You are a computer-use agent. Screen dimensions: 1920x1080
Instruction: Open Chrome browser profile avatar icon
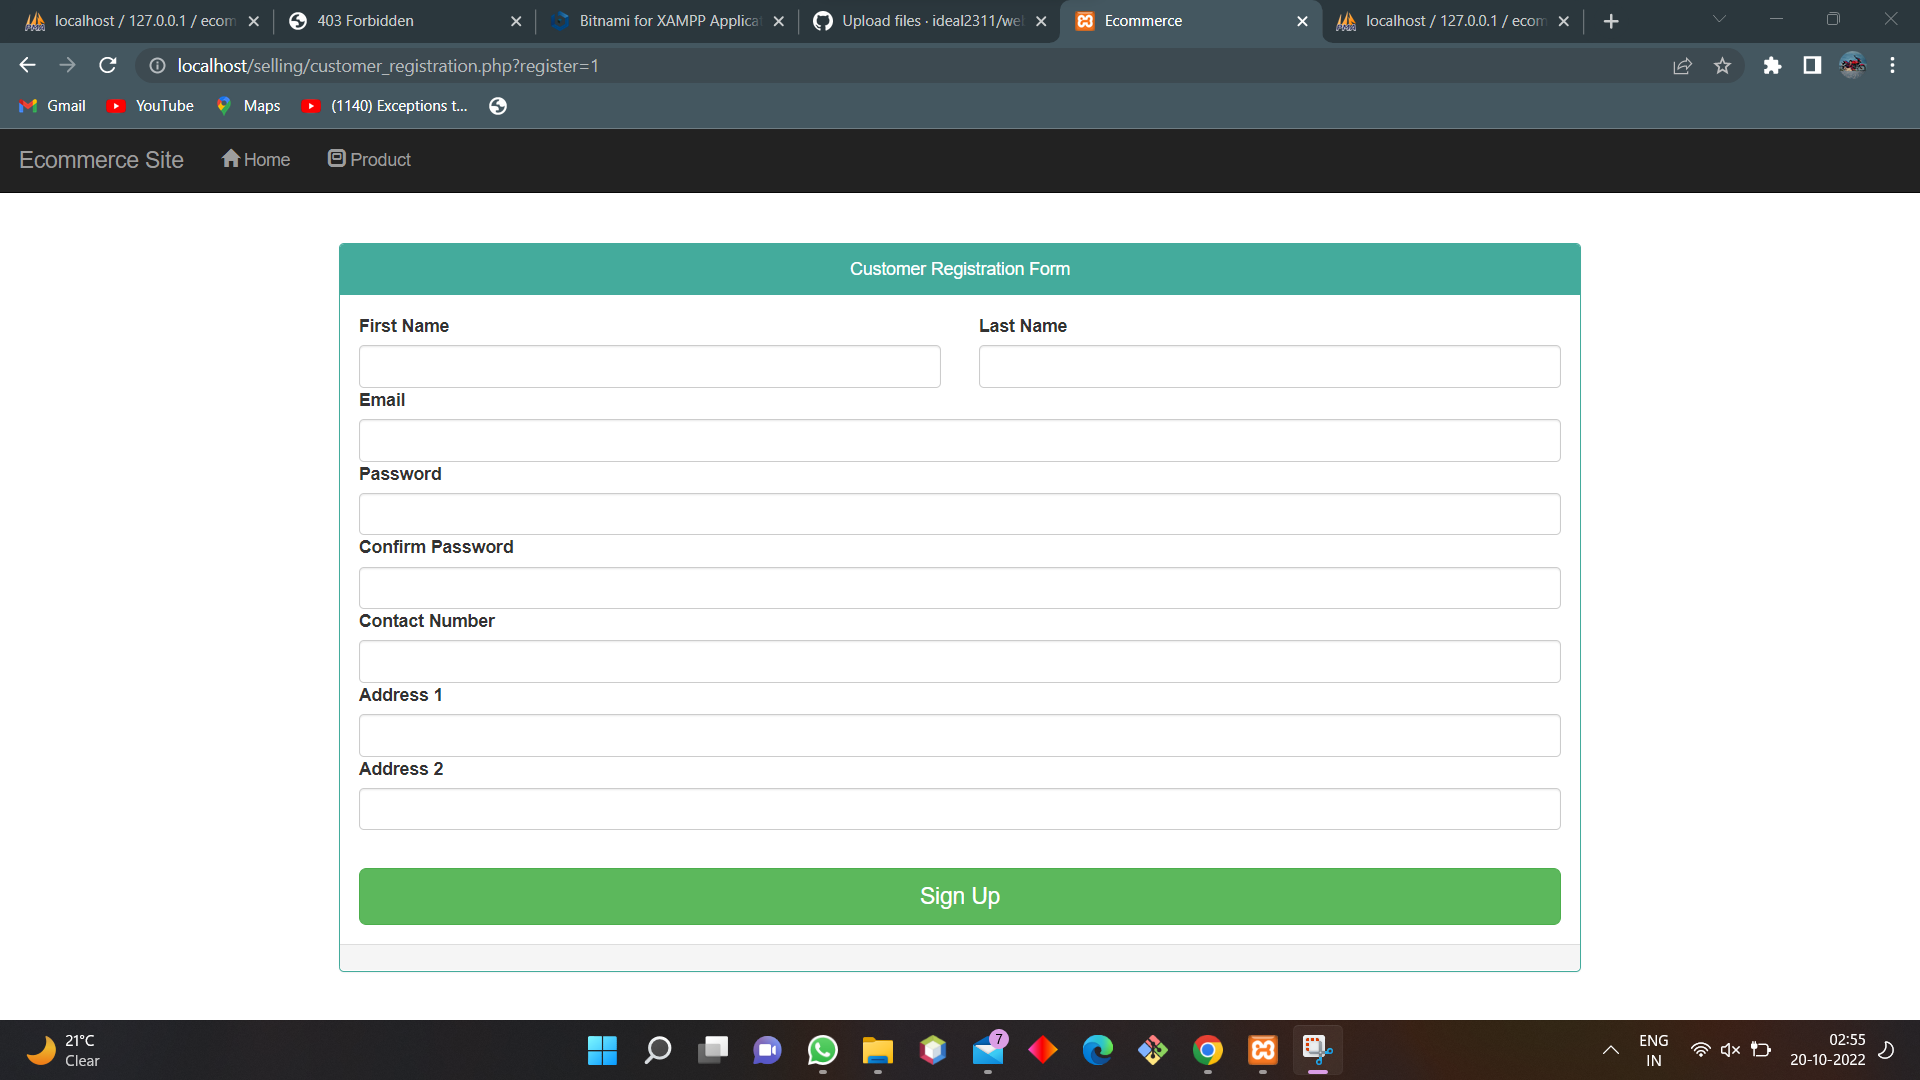(1853, 65)
